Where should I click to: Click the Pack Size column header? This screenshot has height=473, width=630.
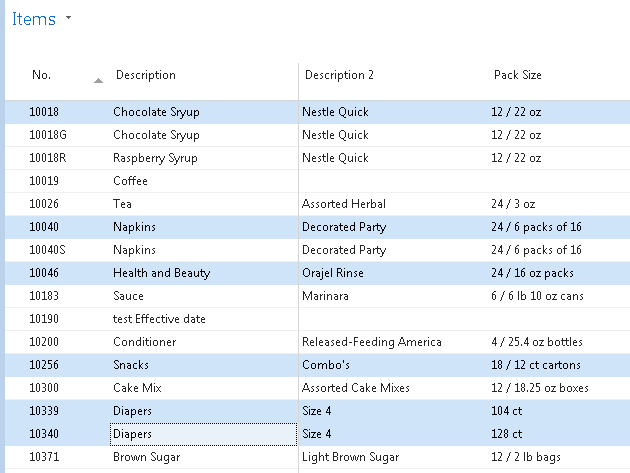(518, 75)
